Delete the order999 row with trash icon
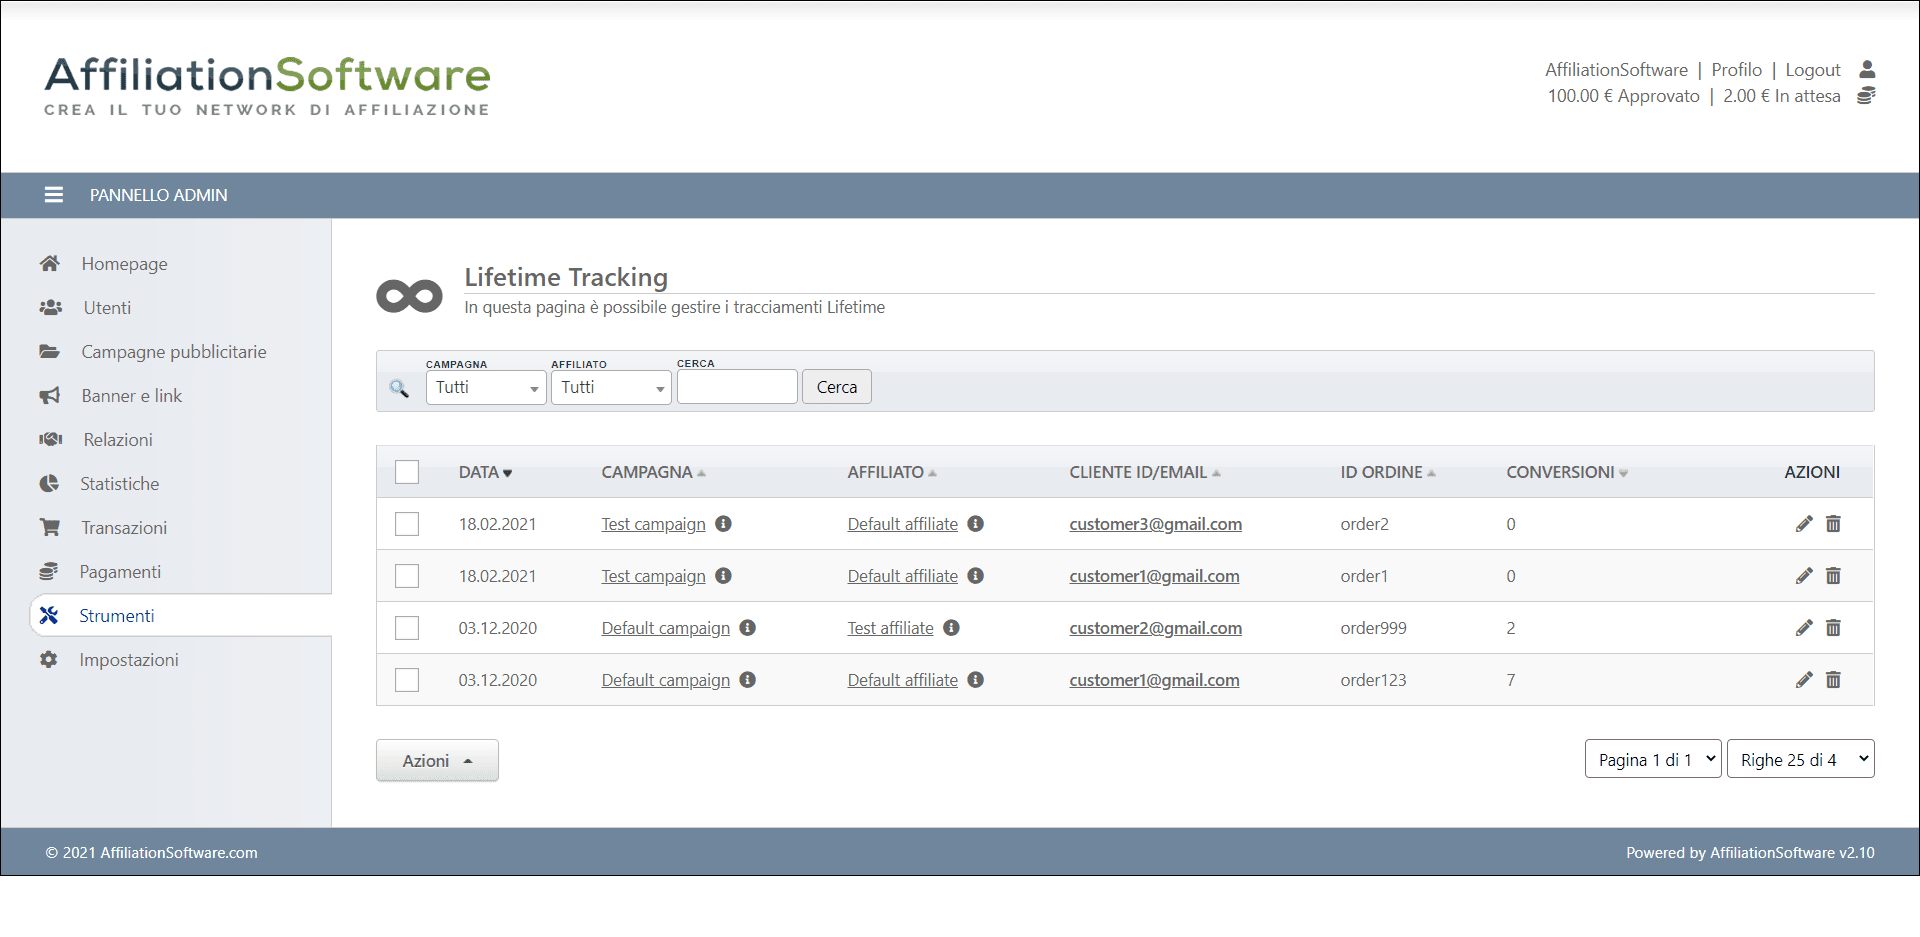The image size is (1920, 937). click(x=1833, y=628)
